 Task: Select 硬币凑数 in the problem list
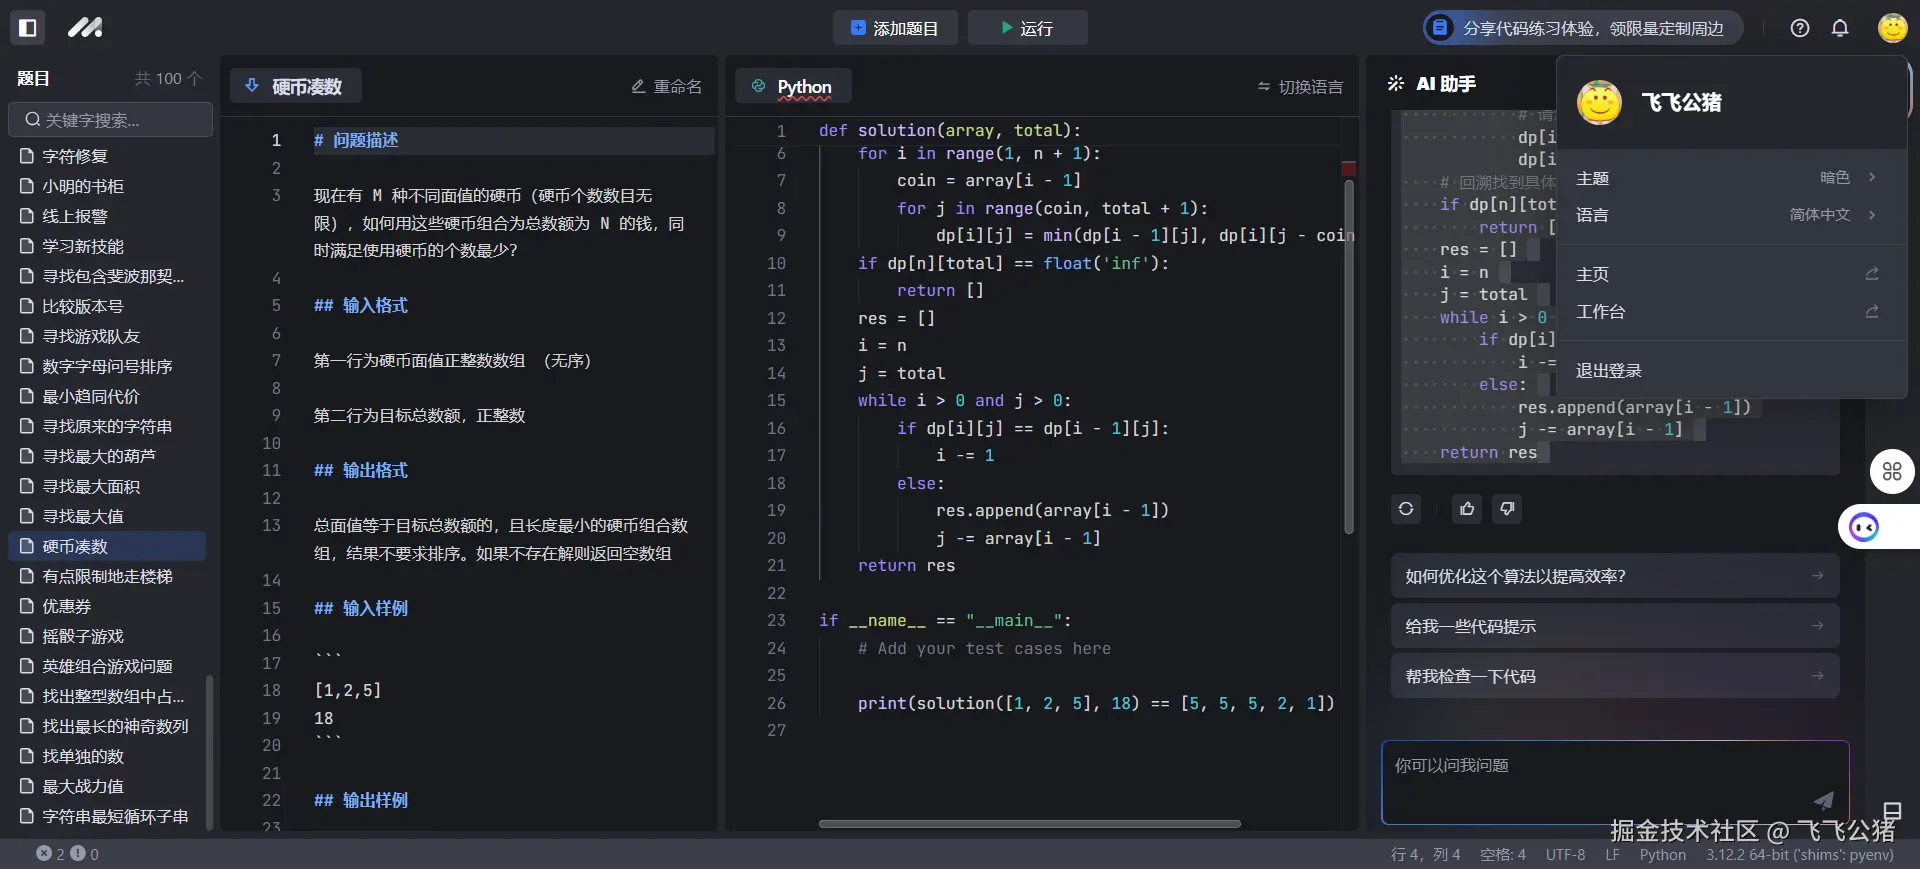(107, 546)
